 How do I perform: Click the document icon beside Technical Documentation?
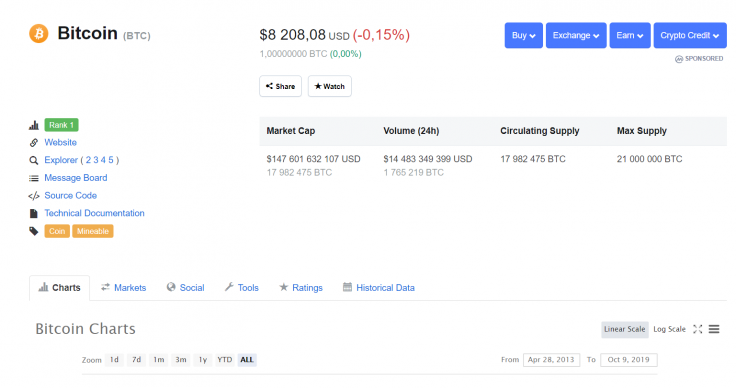34,213
